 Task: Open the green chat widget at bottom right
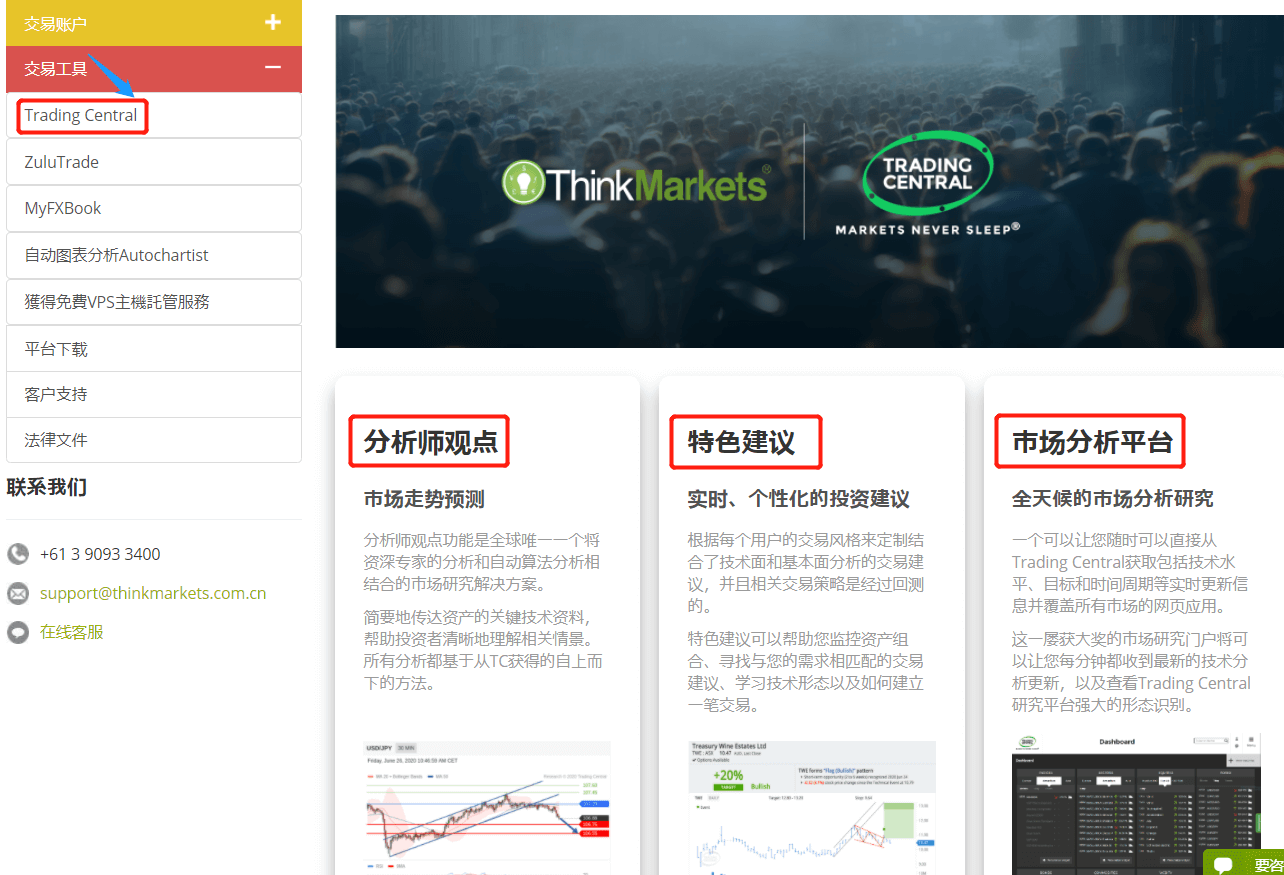tap(1244, 864)
